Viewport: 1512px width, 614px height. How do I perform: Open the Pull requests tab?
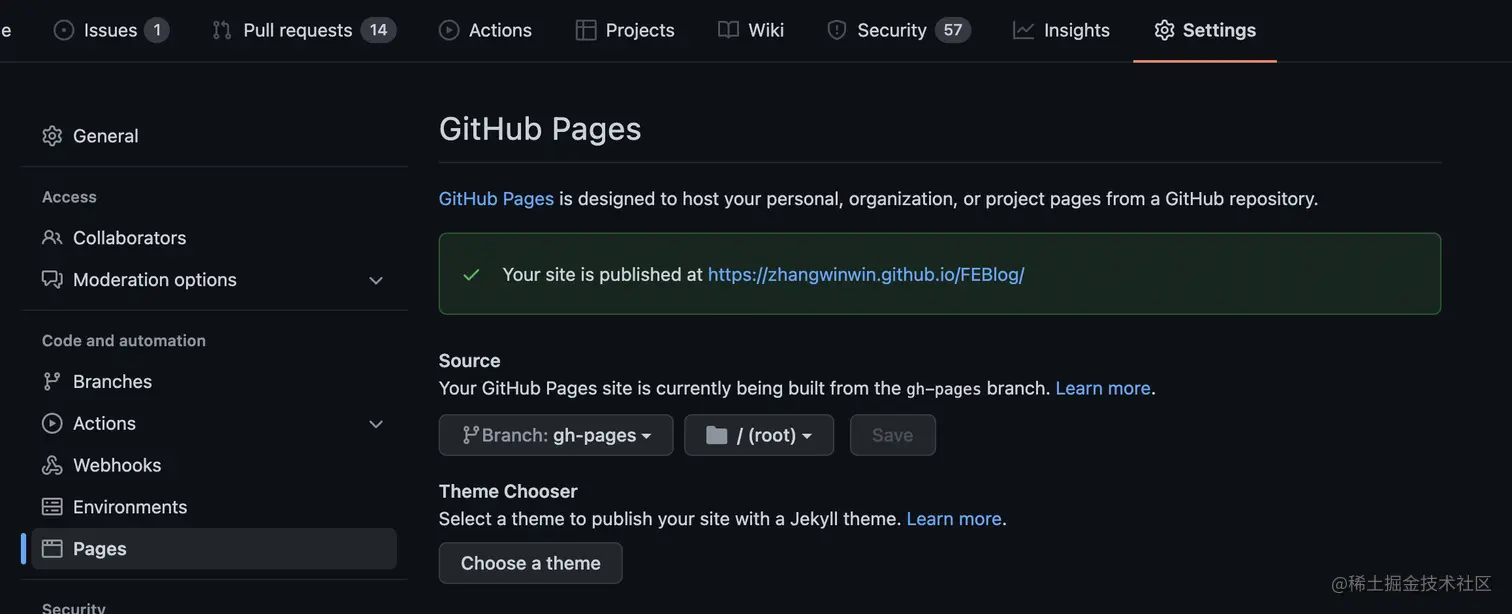tap(304, 30)
